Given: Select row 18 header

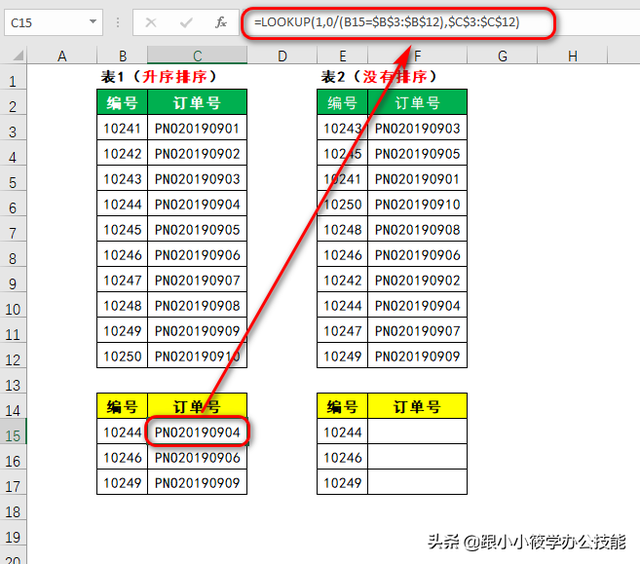Looking at the screenshot, I should [13, 507].
